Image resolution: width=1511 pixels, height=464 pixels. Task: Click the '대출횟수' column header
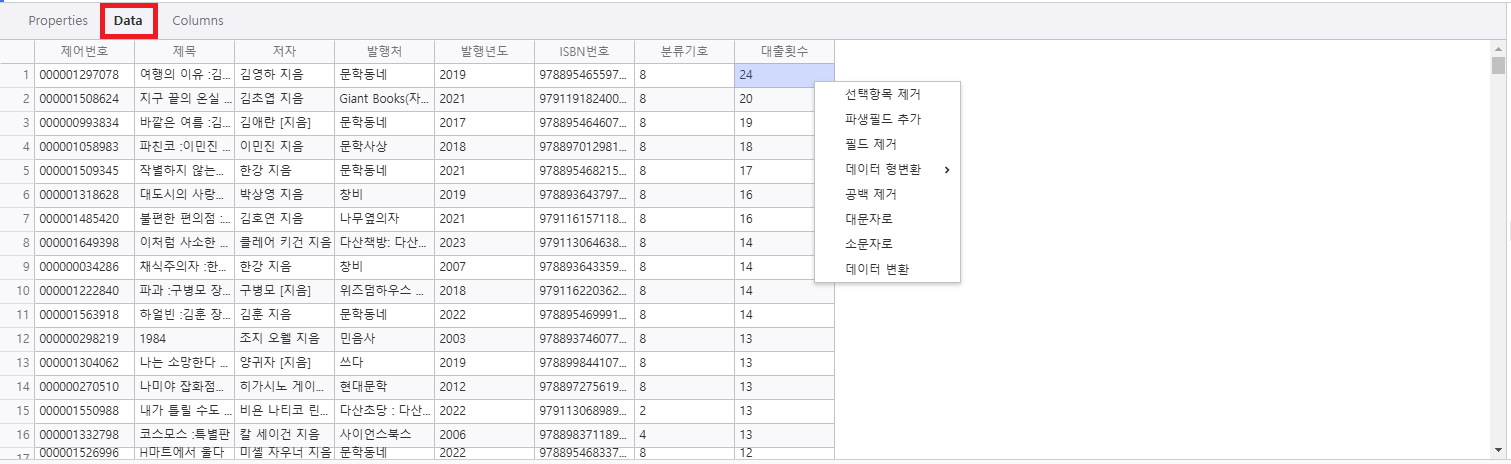pyautogui.click(x=784, y=51)
